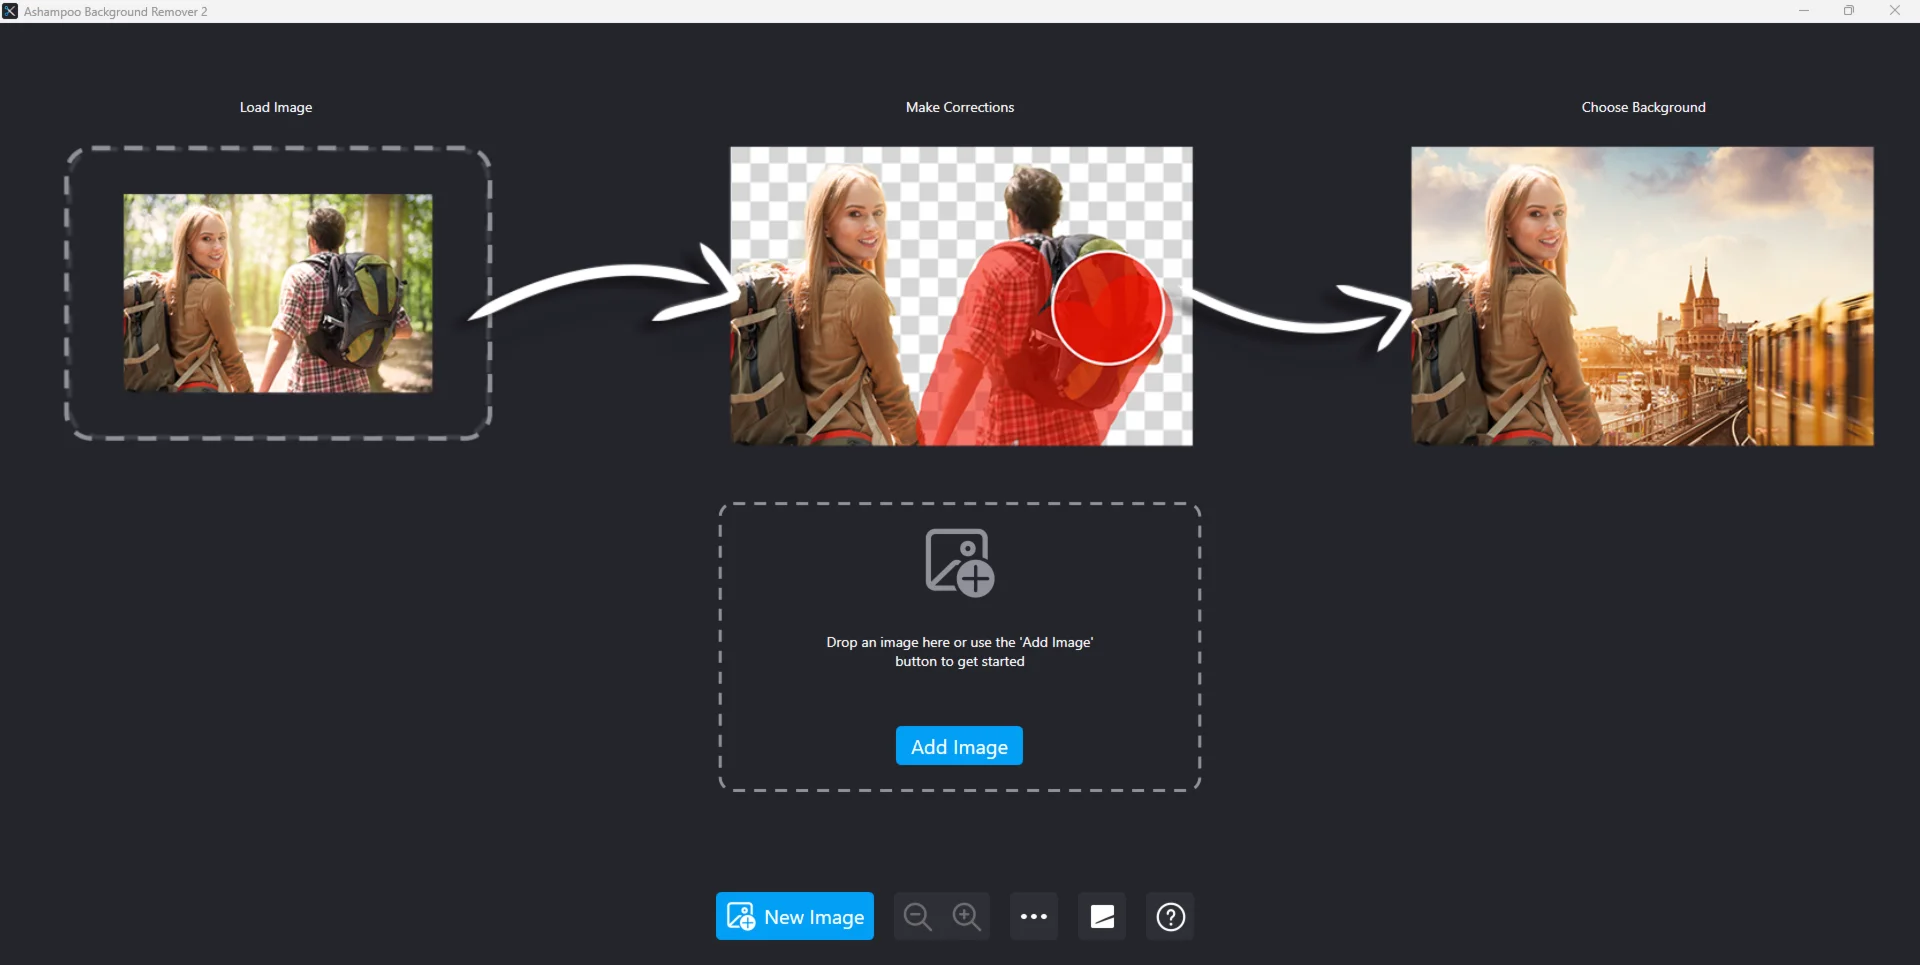Zoom in with the plus magnifier
The image size is (1920, 965).
pos(966,916)
